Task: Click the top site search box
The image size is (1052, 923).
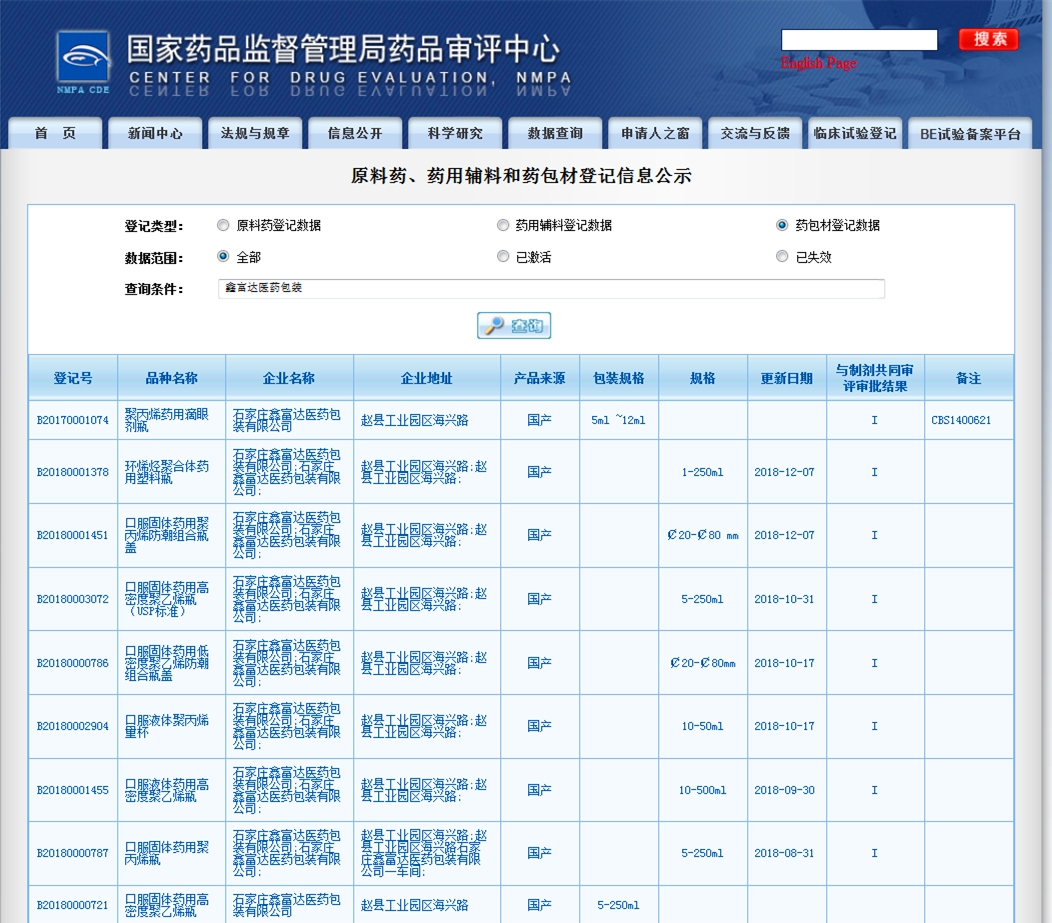Action: coord(859,40)
